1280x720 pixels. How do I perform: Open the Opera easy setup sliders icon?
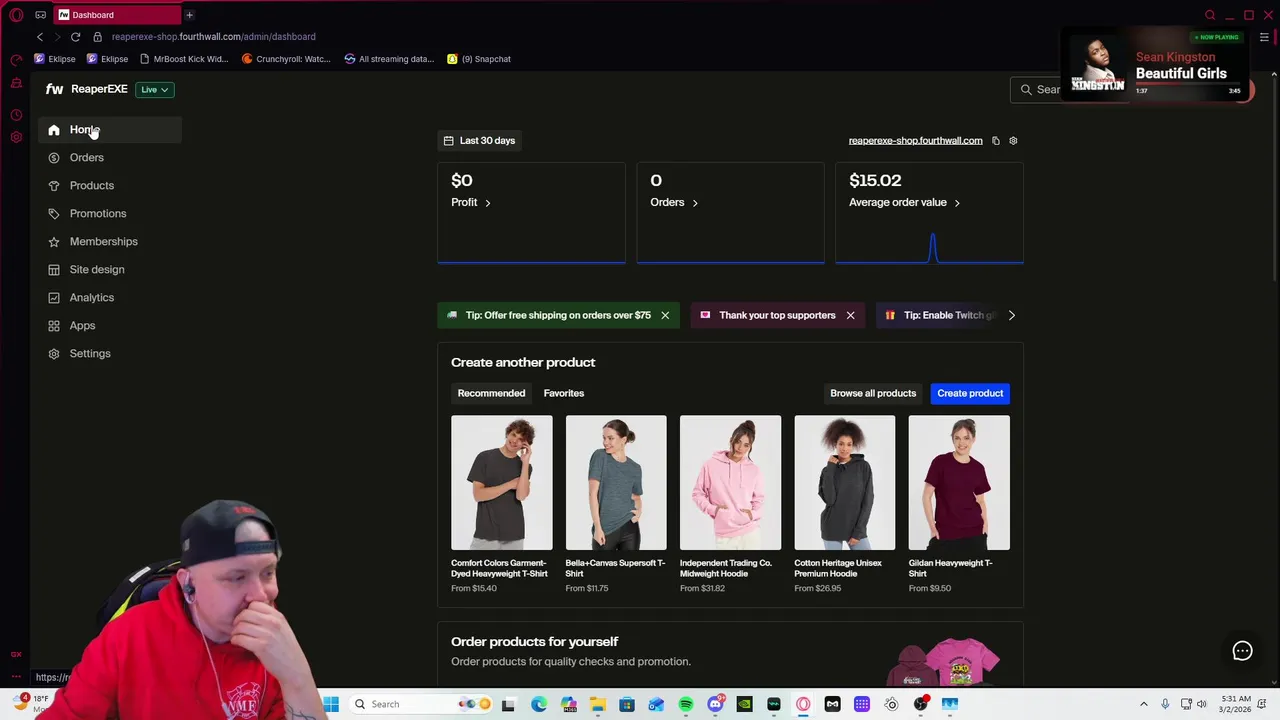(x=1264, y=38)
